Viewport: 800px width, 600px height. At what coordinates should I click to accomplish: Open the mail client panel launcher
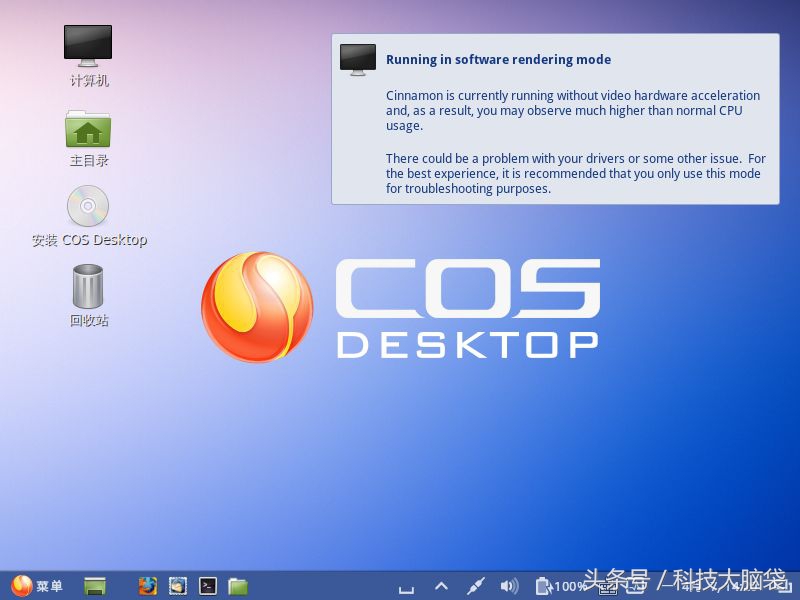tap(178, 586)
